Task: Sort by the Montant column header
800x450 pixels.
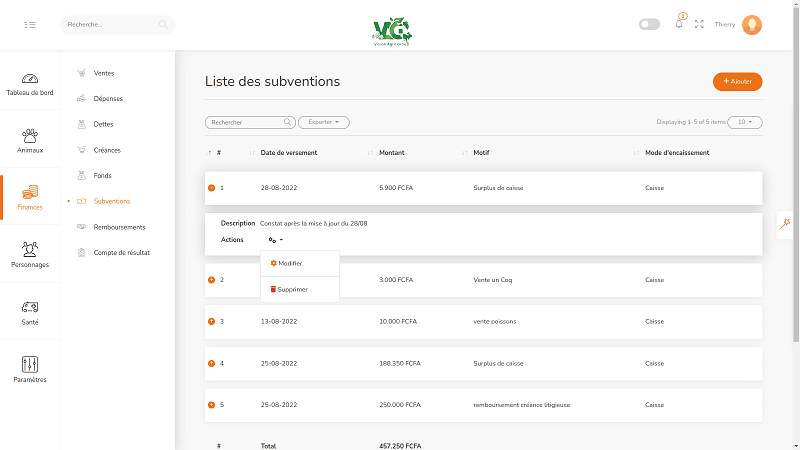Action: pos(392,153)
